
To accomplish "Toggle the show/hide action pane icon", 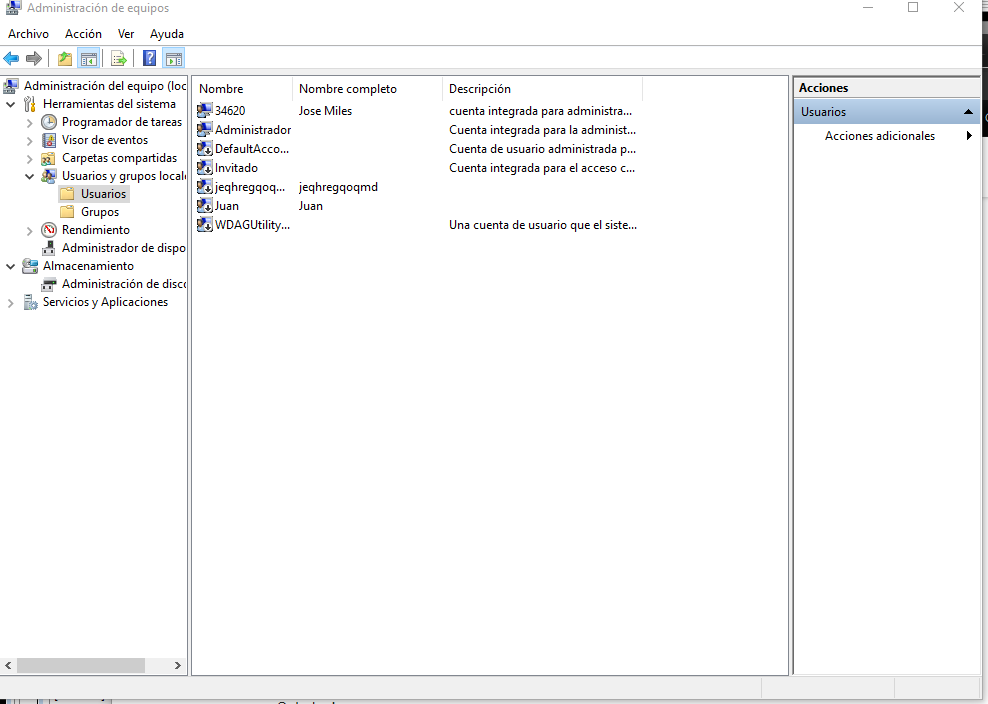I will point(173,58).
